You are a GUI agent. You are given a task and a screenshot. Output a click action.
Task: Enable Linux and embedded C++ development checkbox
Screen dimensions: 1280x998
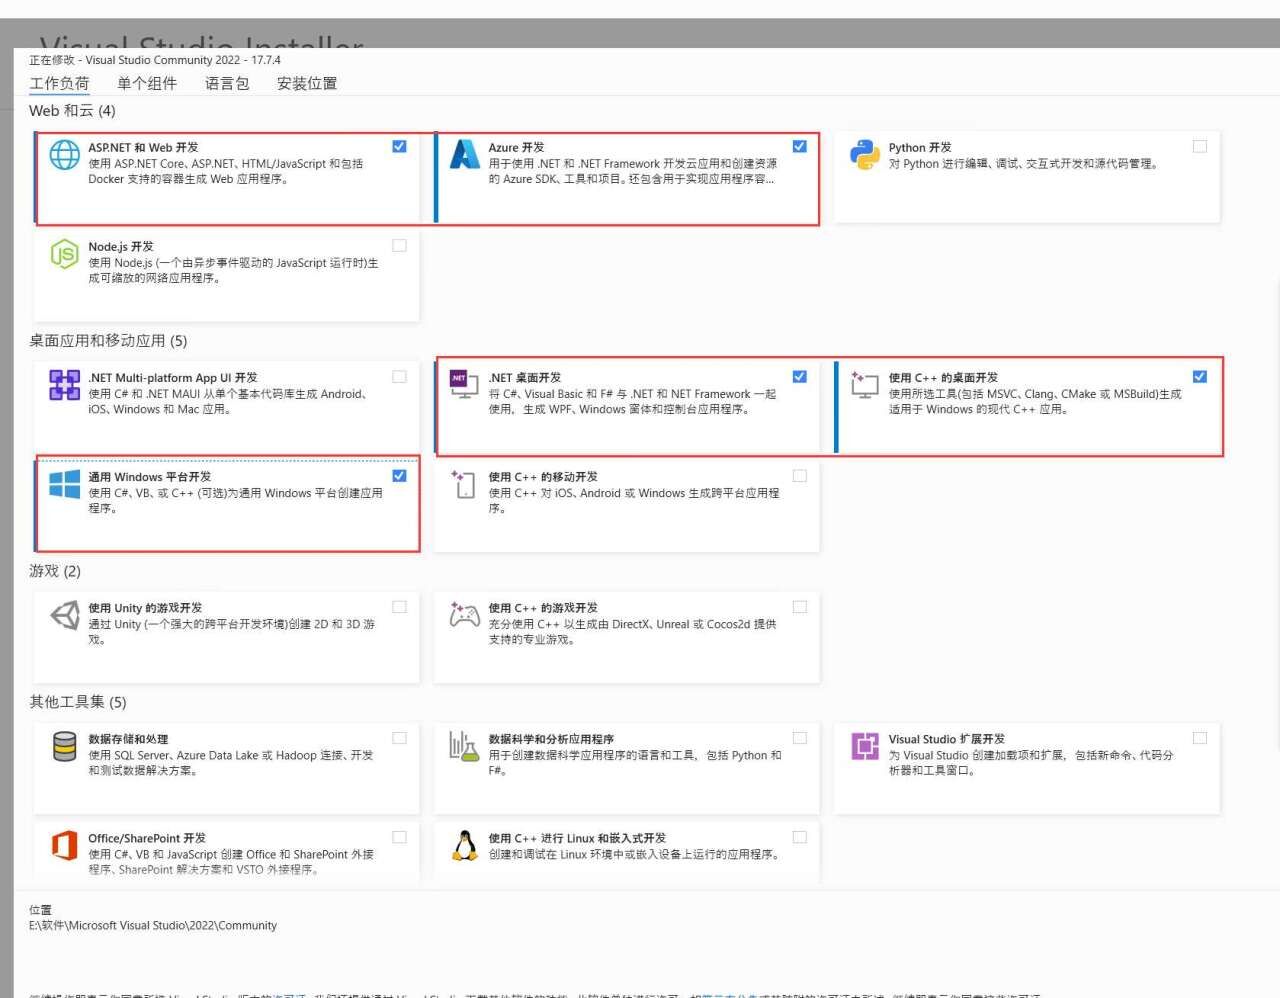[799, 837]
